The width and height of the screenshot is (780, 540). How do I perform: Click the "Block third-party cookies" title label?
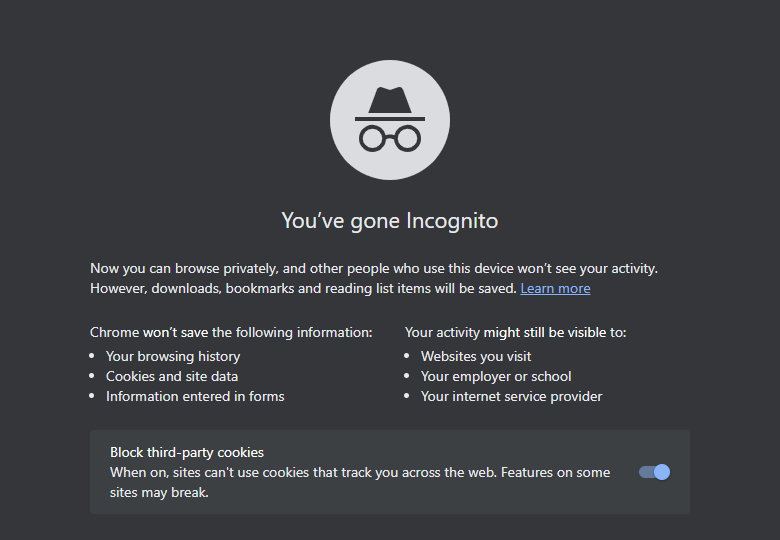coord(187,452)
